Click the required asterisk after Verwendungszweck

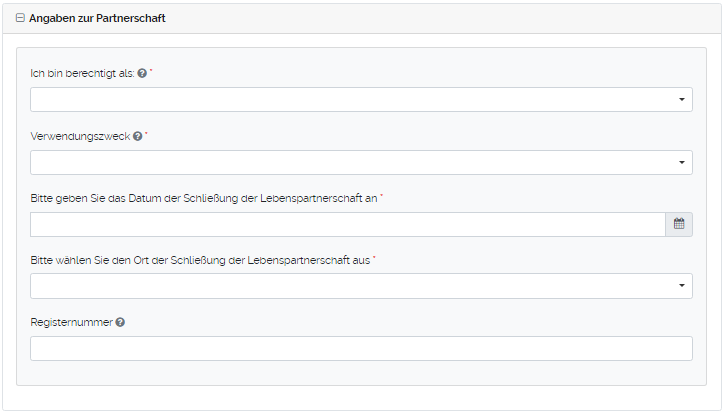(146, 135)
